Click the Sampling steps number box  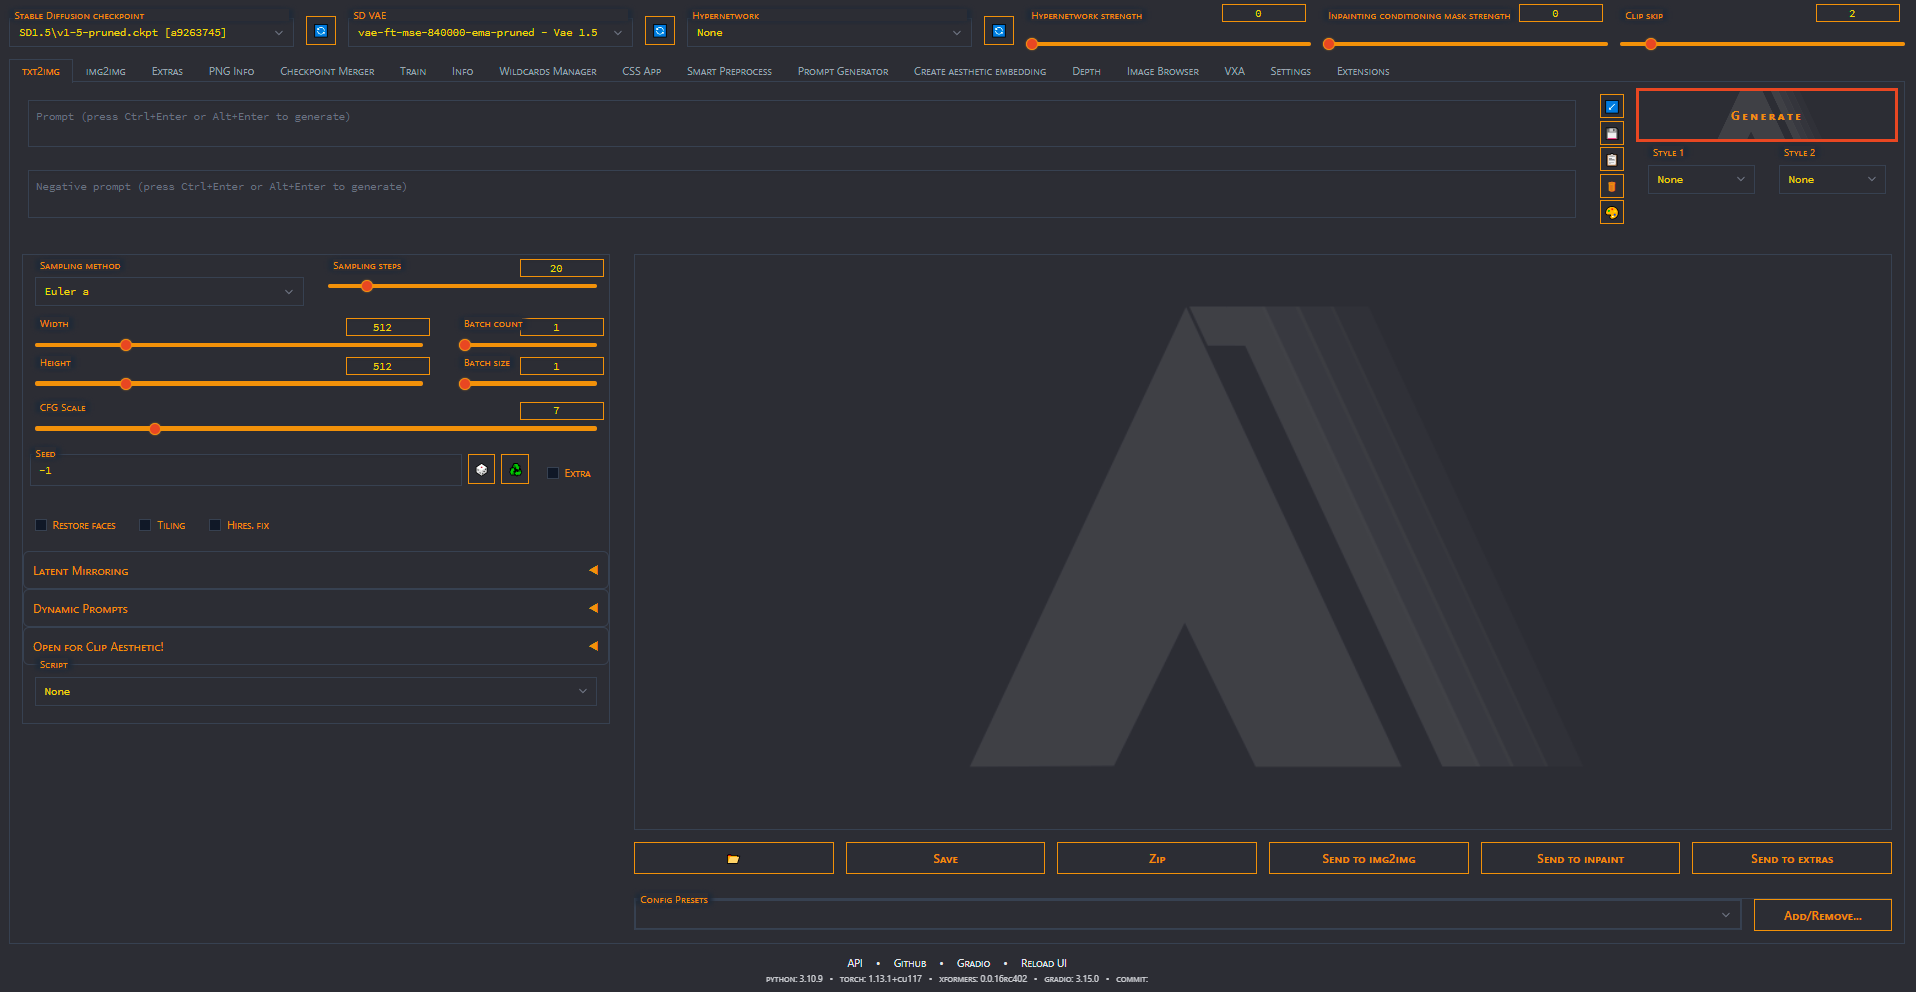click(562, 268)
